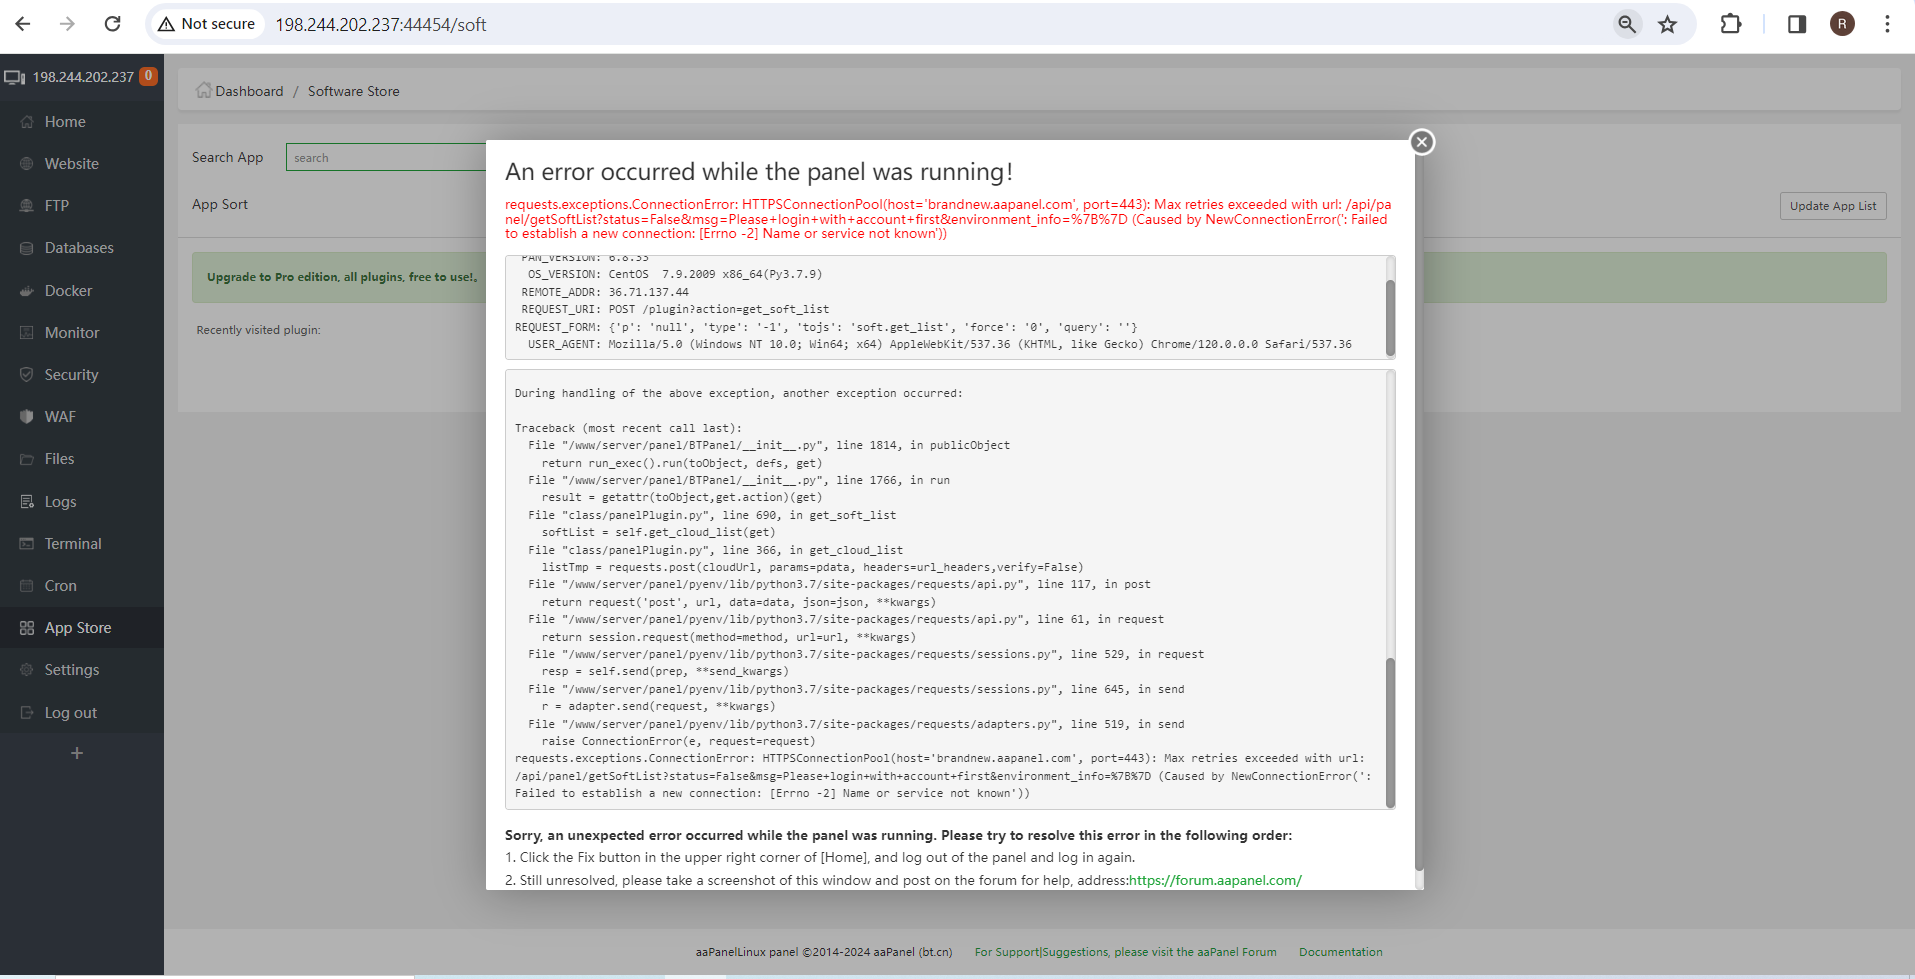Click the Update App List button
Image resolution: width=1915 pixels, height=979 pixels.
point(1832,205)
